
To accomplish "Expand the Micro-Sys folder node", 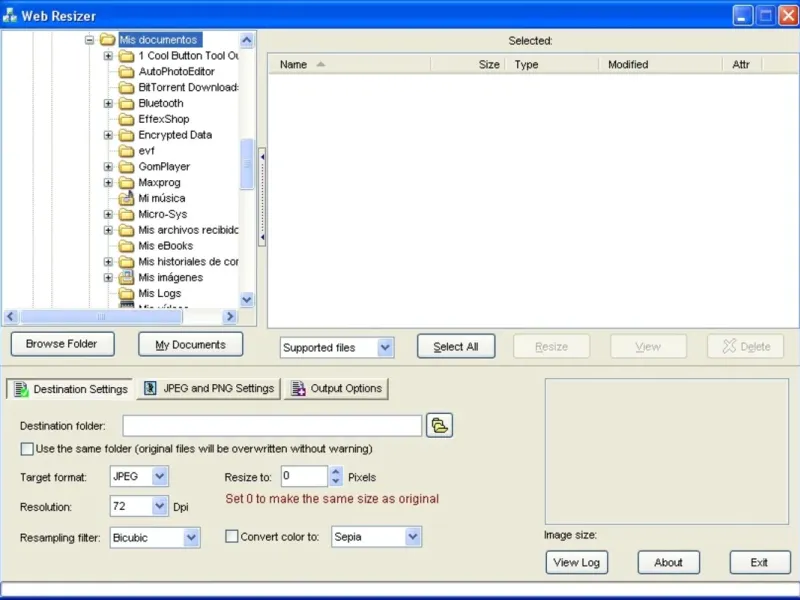I will [x=108, y=214].
